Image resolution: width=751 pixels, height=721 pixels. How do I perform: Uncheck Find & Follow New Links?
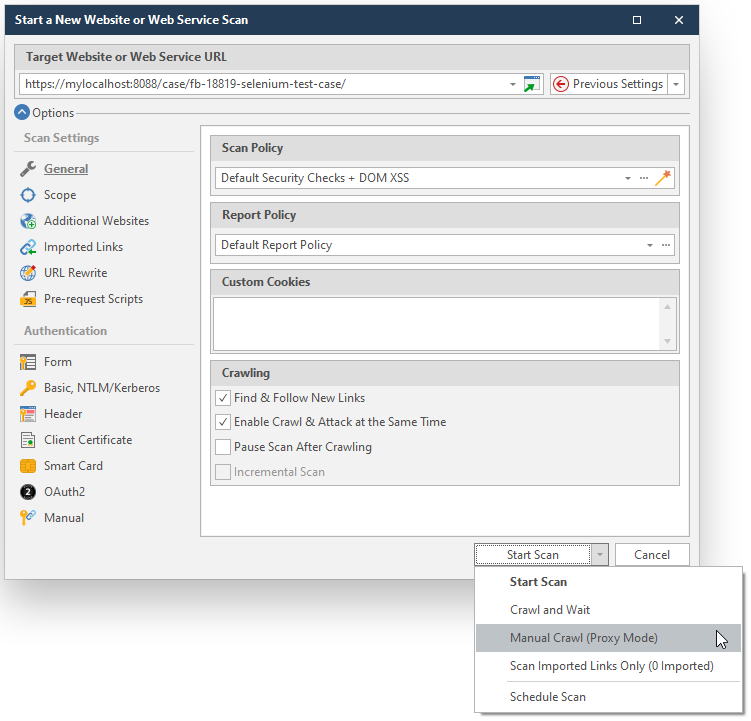pyautogui.click(x=223, y=398)
